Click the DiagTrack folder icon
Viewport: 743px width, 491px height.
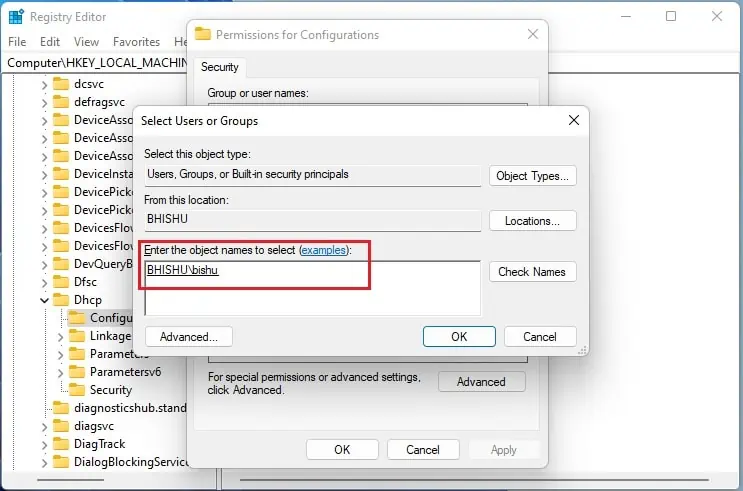(x=61, y=444)
